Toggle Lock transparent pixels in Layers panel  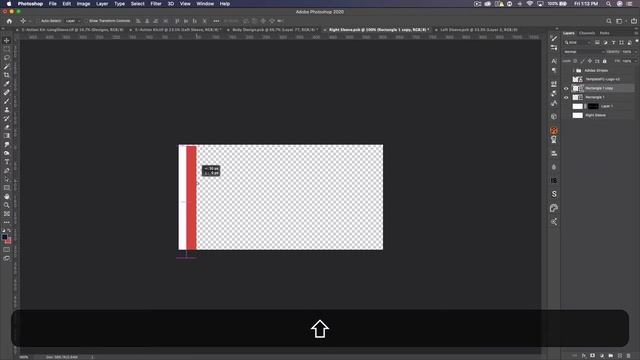point(575,61)
